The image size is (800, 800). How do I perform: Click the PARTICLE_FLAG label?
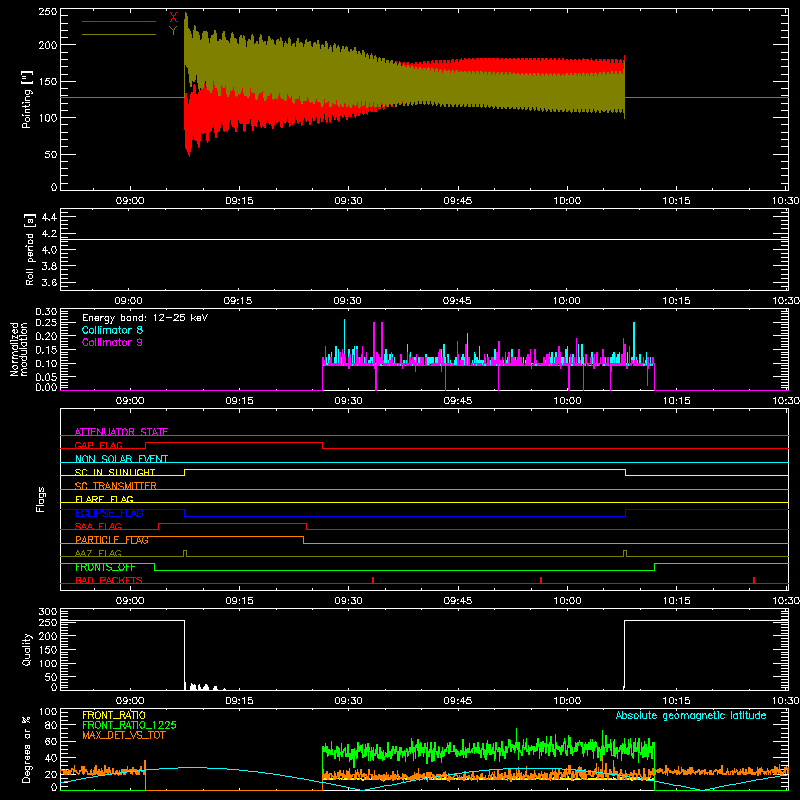[x=112, y=539]
